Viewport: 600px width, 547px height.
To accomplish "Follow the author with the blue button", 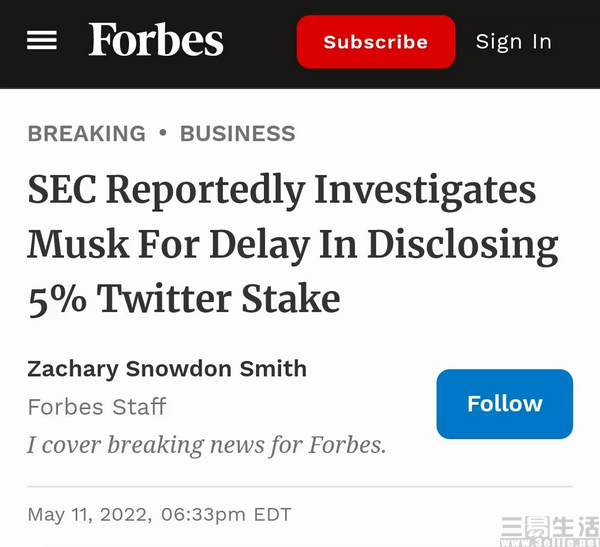I will coord(504,404).
